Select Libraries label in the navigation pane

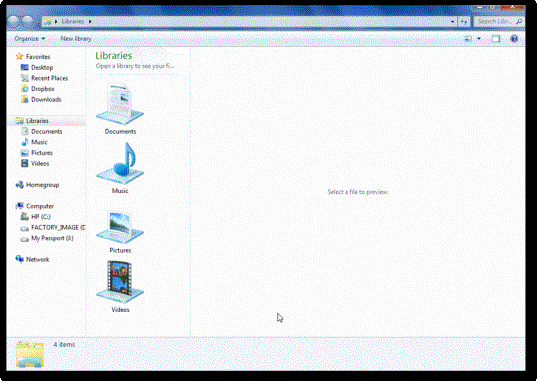point(37,121)
